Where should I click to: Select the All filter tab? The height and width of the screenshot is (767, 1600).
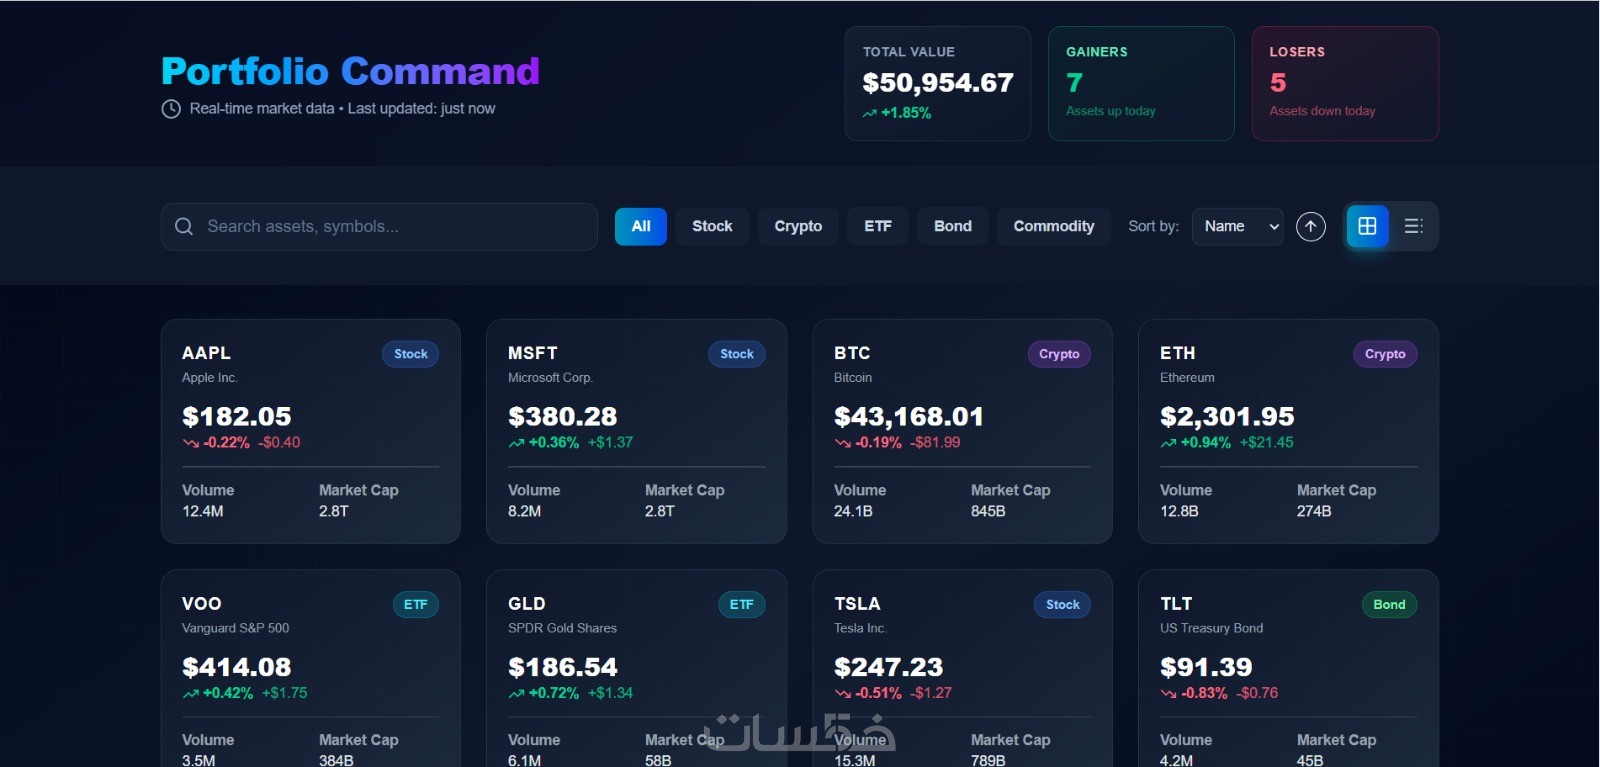click(641, 227)
